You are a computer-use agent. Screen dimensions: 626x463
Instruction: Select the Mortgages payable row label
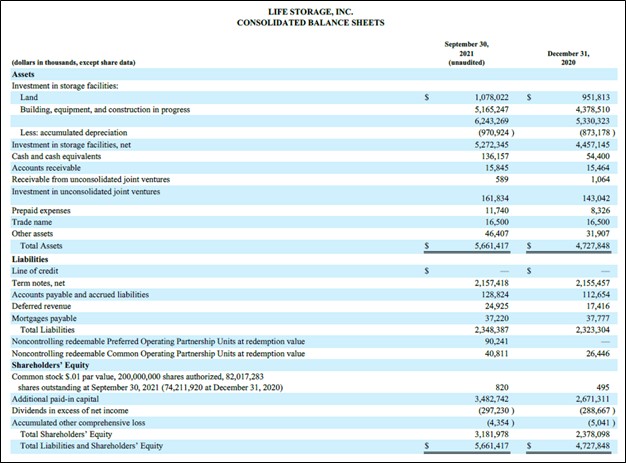[44, 317]
